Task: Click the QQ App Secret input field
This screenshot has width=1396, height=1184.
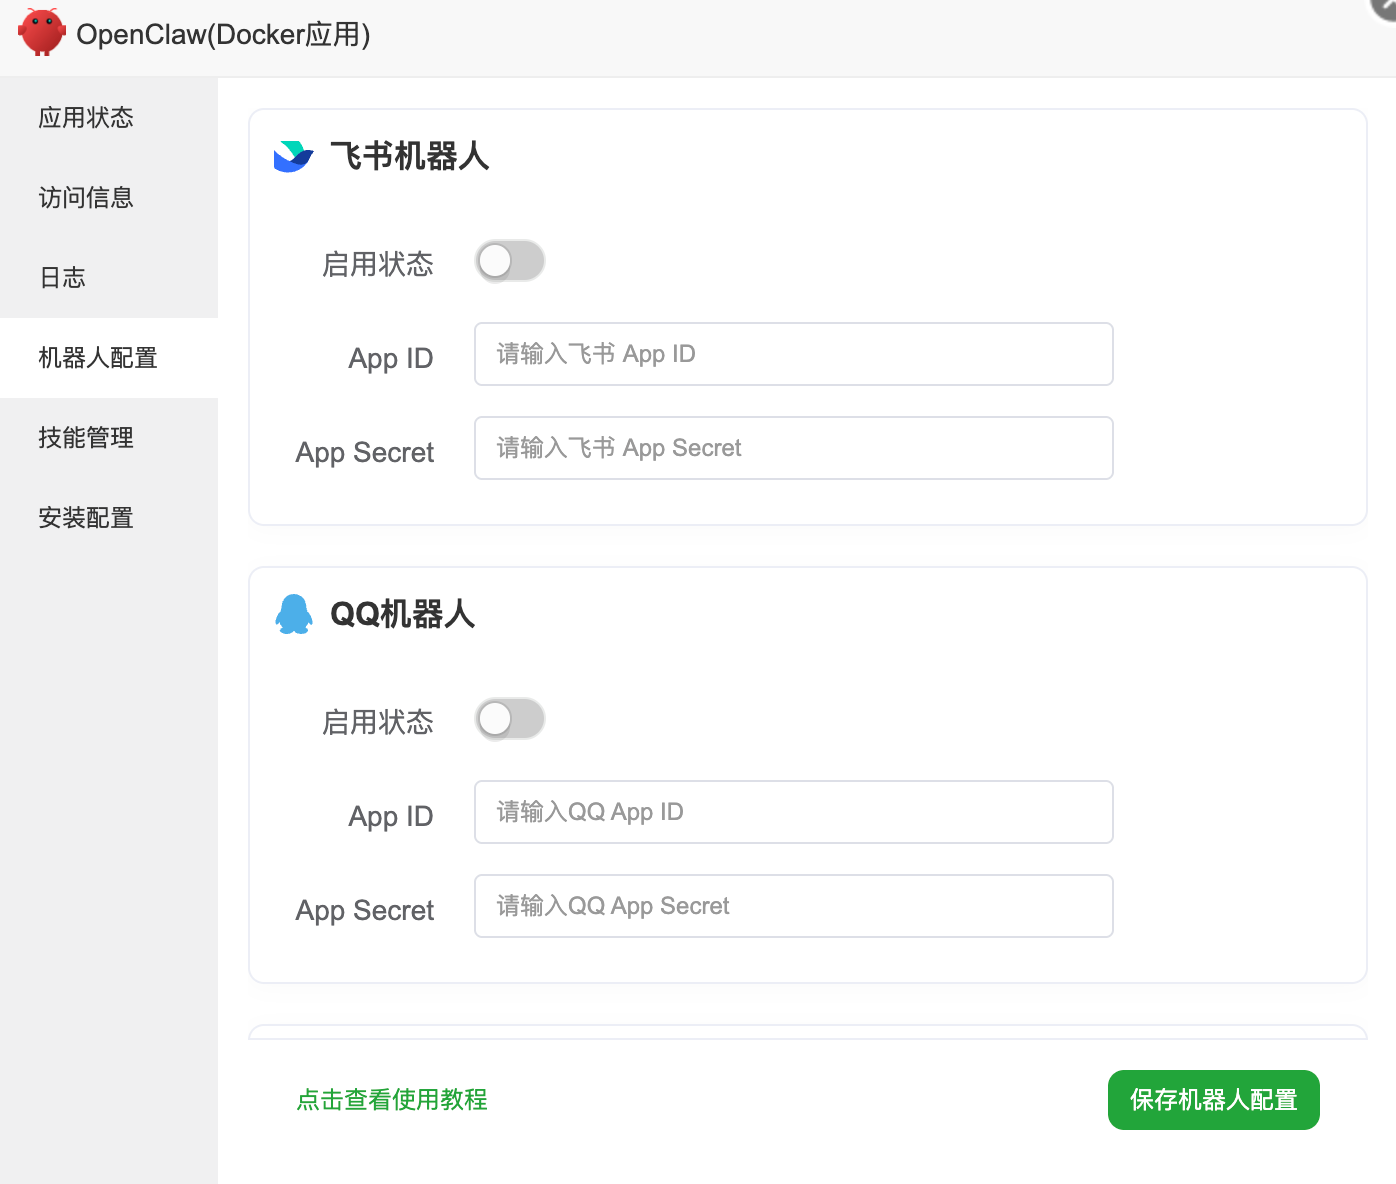Action: (x=793, y=906)
